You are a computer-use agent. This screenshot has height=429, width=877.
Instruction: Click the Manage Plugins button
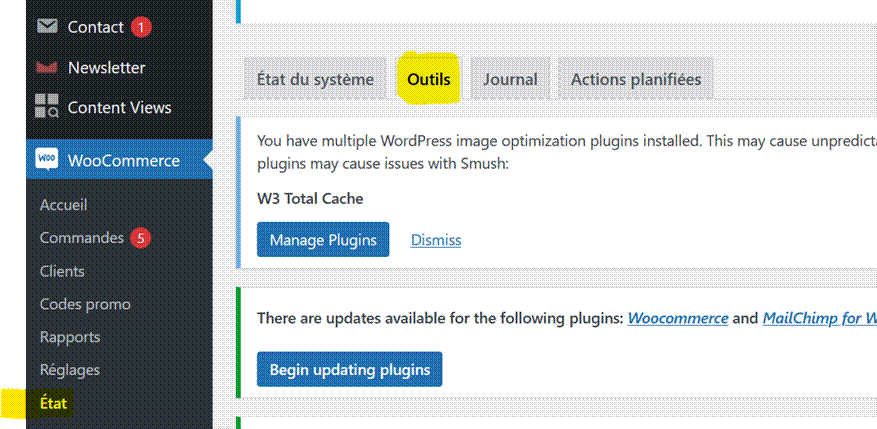click(x=323, y=240)
